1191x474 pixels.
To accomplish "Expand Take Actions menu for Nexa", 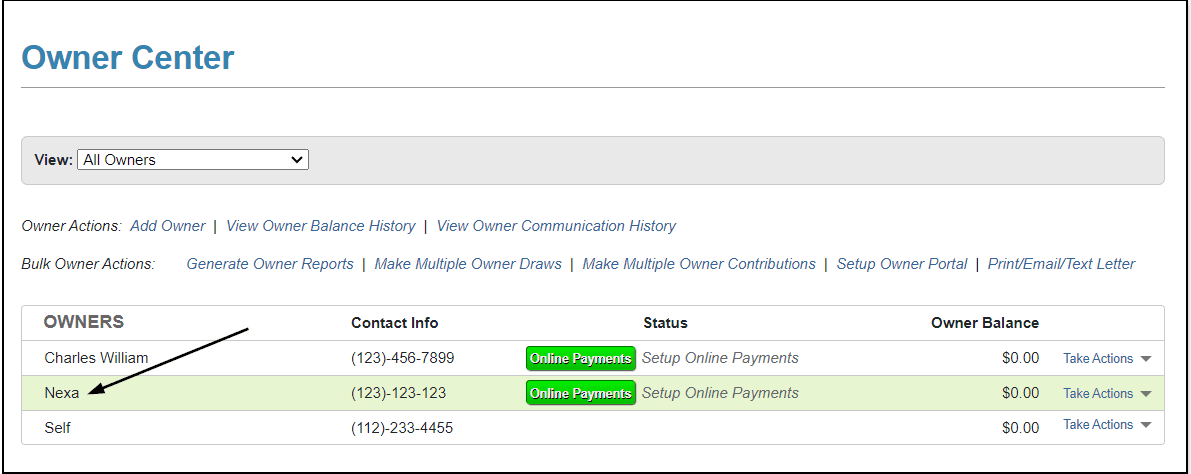I will click(x=1106, y=393).
